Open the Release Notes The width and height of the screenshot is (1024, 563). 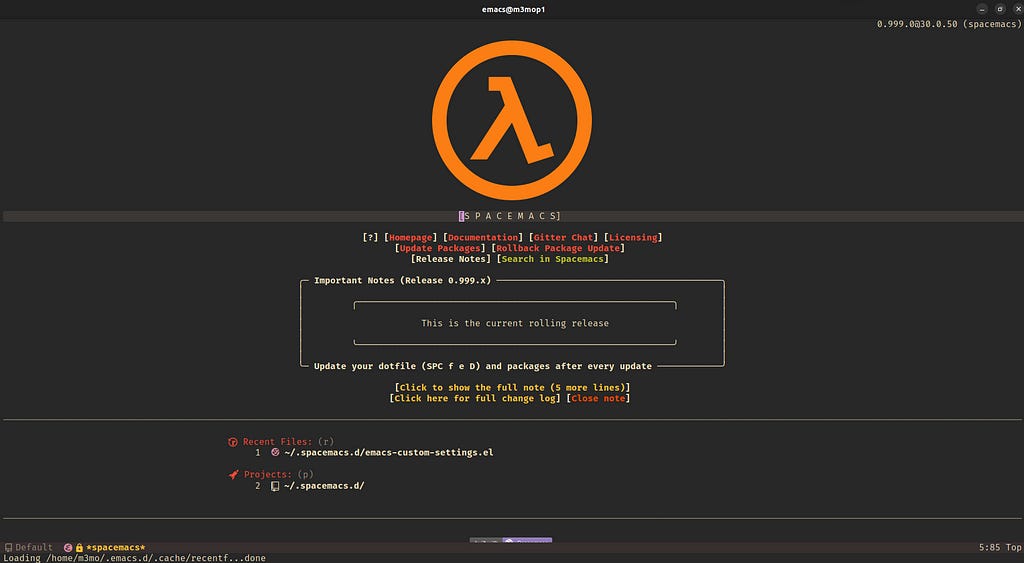click(x=451, y=259)
